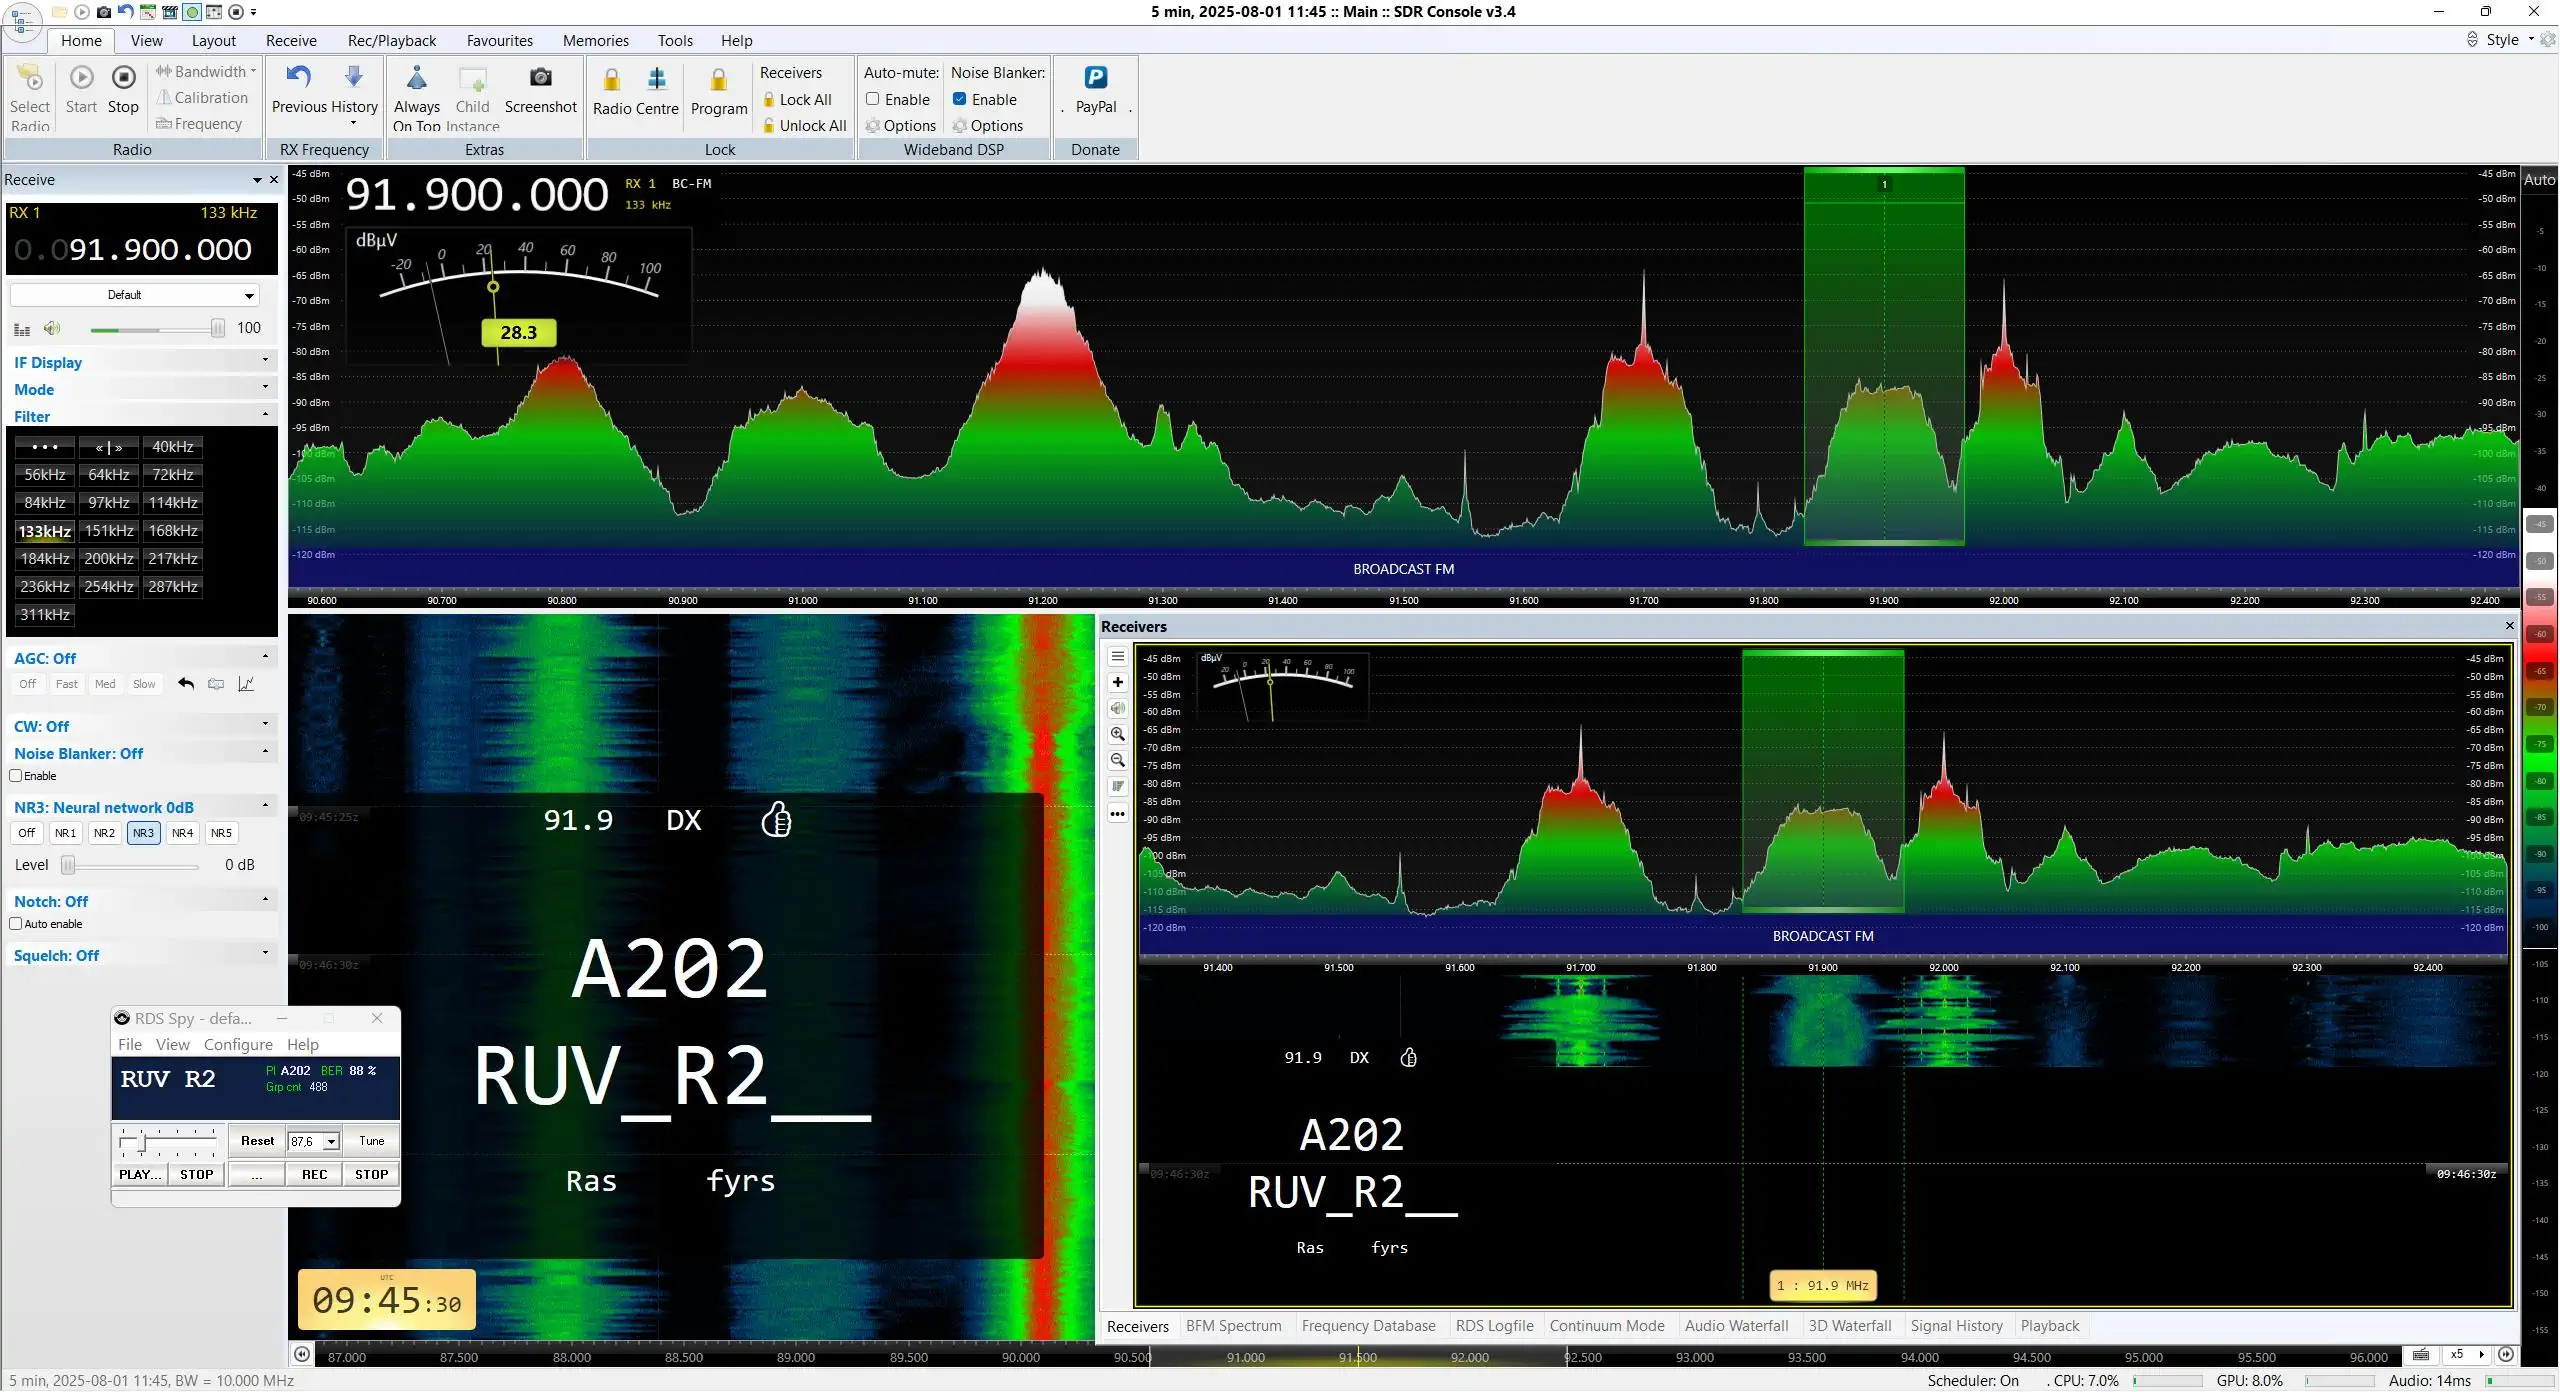Adjust the audio volume slider
This screenshot has width=2560, height=1392.
pyautogui.click(x=156, y=329)
